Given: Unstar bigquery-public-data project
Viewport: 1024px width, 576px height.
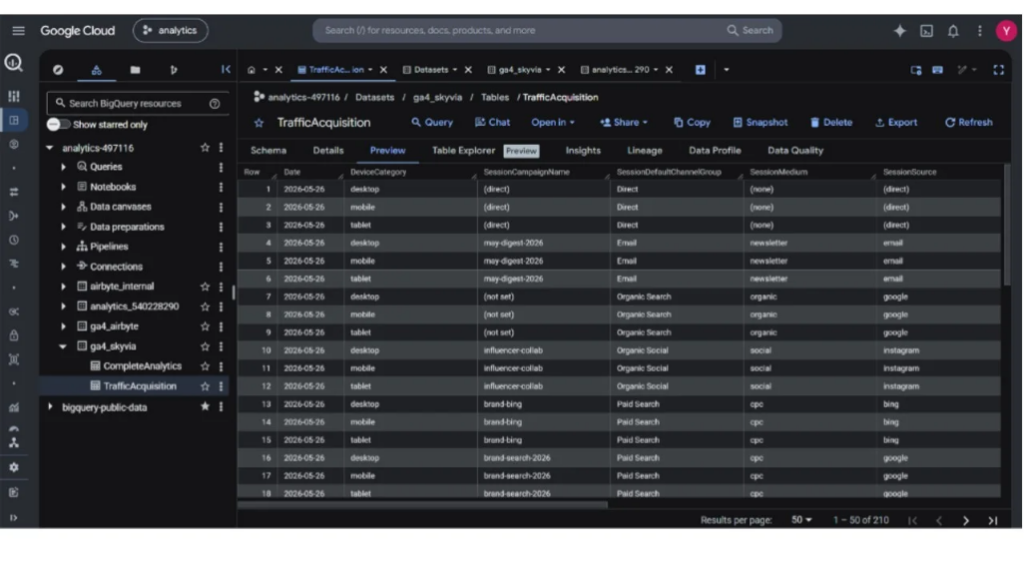Looking at the screenshot, I should [x=204, y=407].
